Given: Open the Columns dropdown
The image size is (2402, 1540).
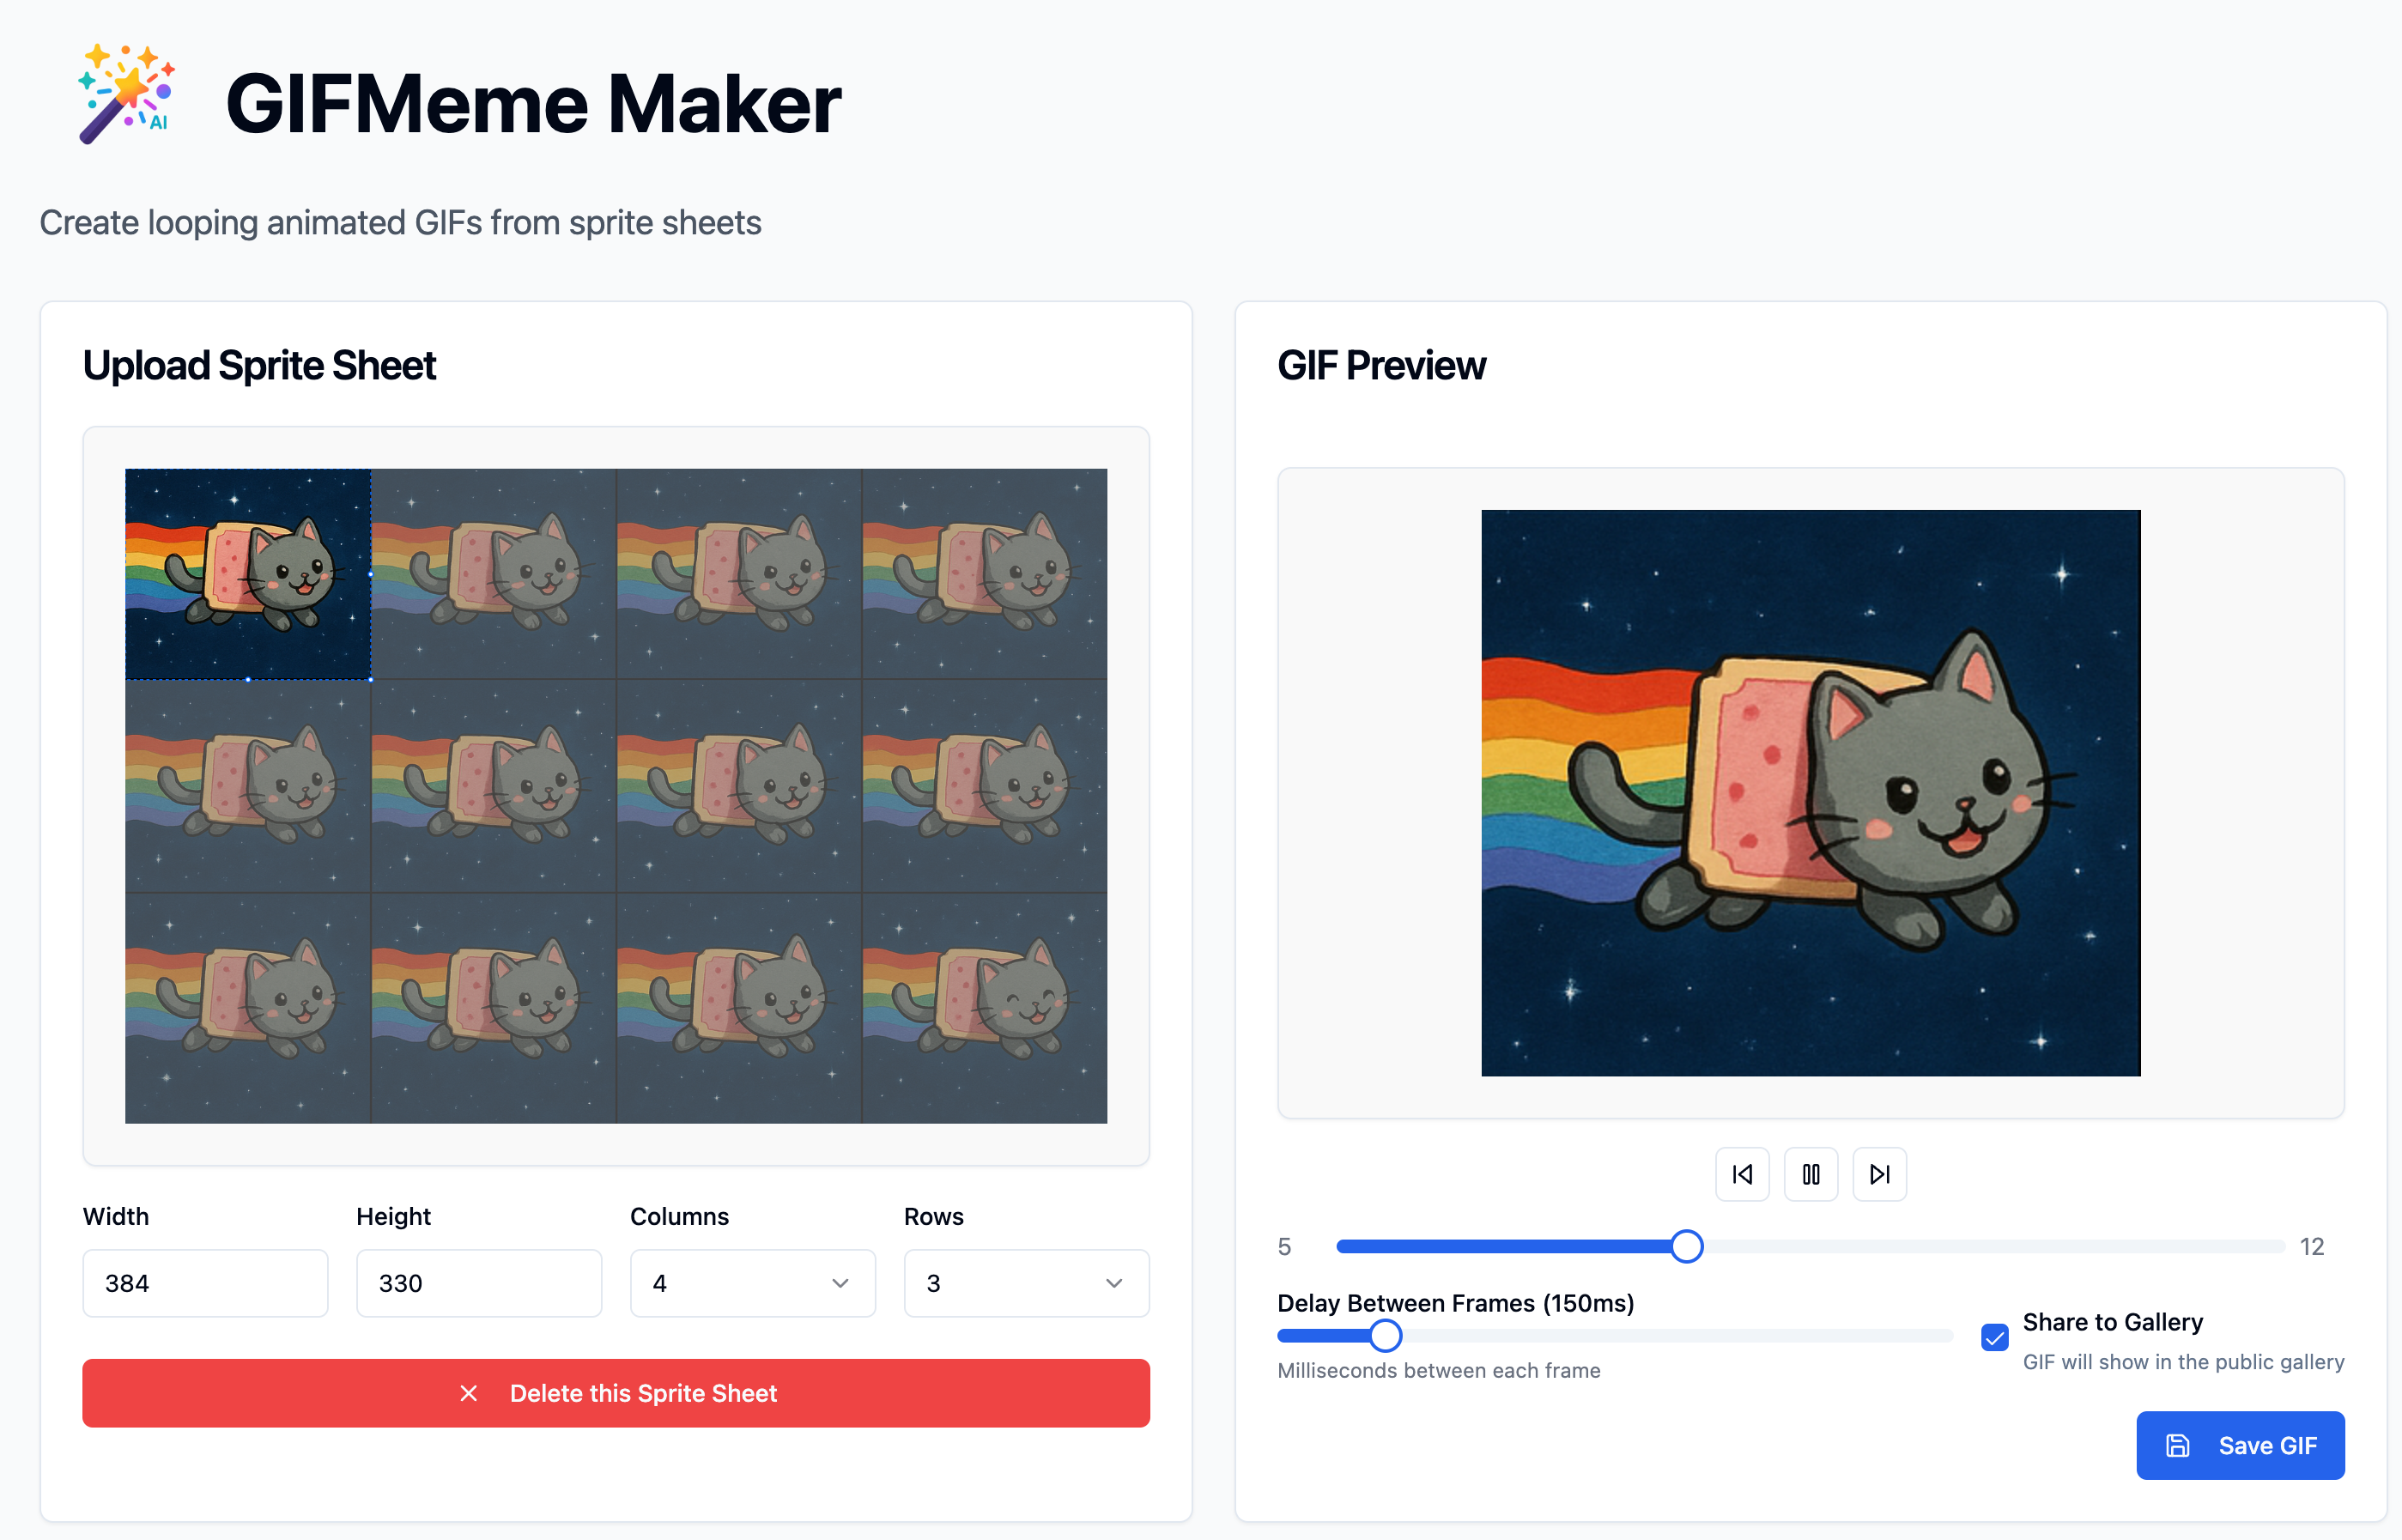Looking at the screenshot, I should [x=752, y=1283].
